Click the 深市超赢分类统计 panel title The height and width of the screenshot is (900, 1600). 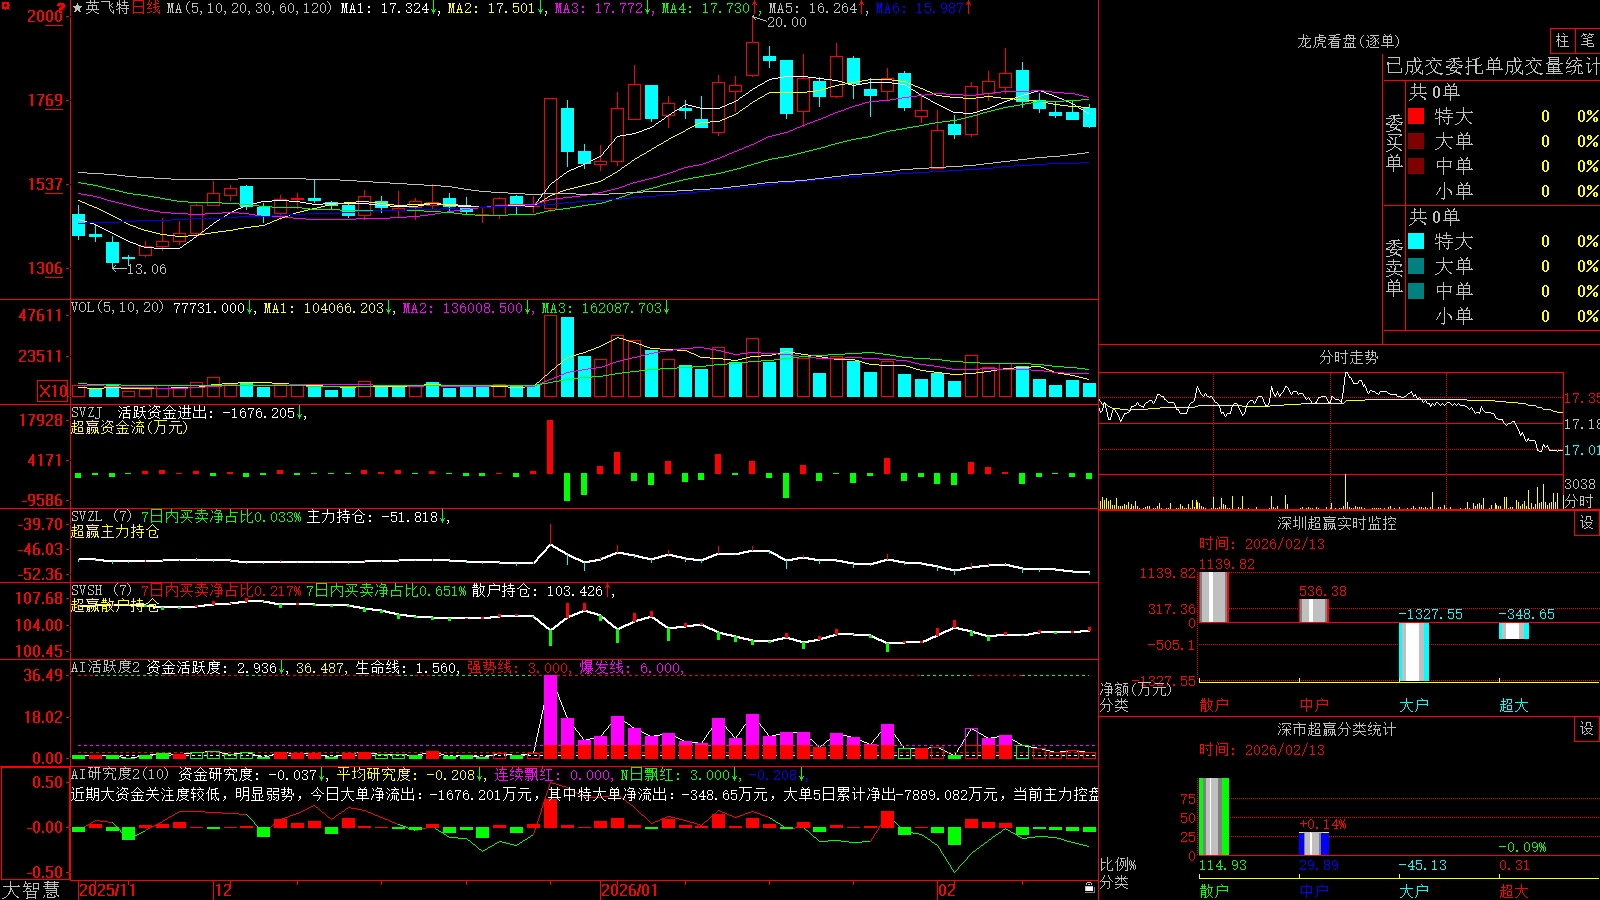[x=1337, y=729]
